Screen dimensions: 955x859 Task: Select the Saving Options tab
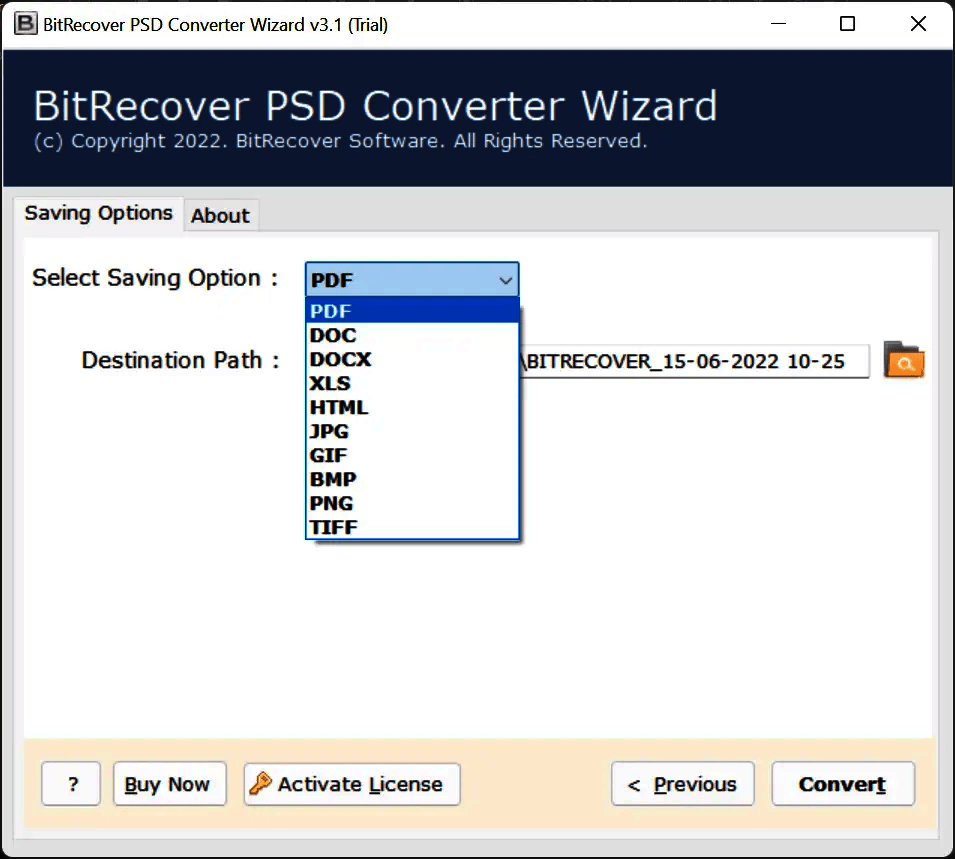click(x=98, y=213)
